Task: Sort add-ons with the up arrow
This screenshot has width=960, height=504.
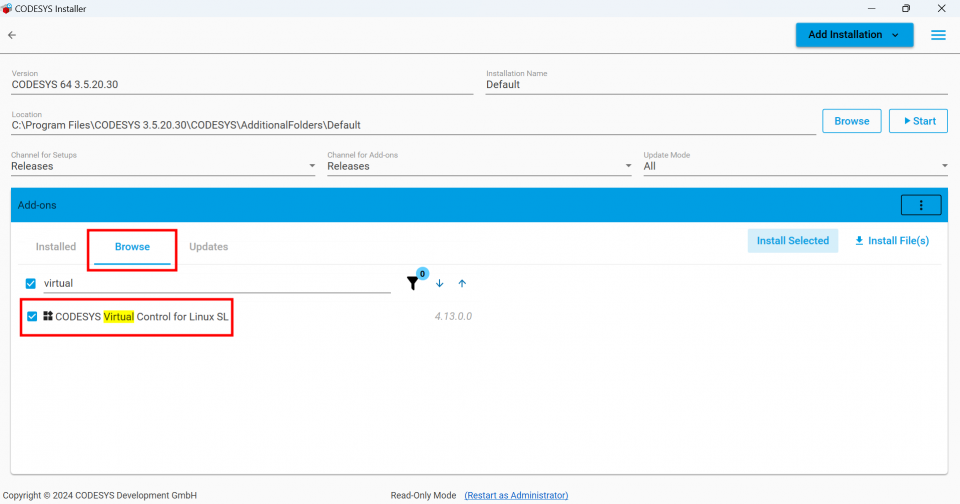Action: tap(462, 284)
